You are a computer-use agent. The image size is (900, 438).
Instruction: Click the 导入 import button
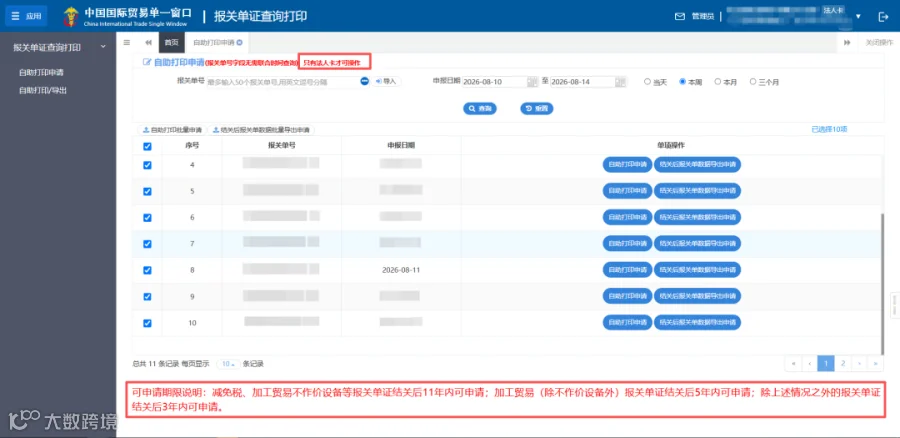click(386, 82)
